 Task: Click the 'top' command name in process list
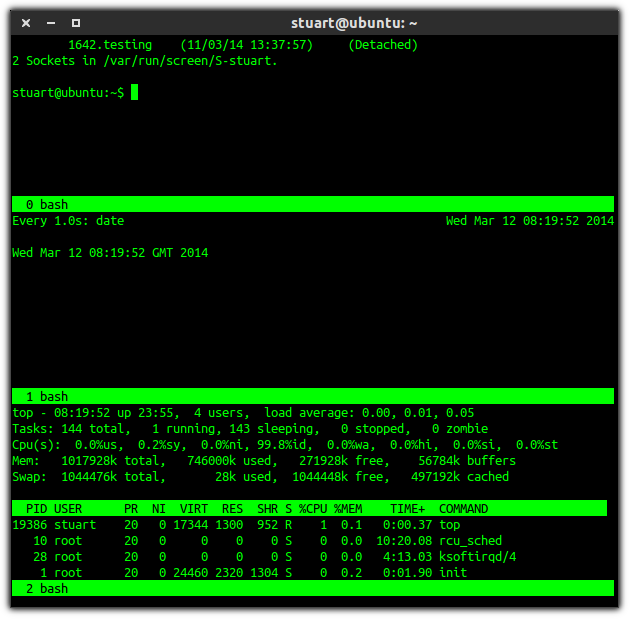[450, 525]
